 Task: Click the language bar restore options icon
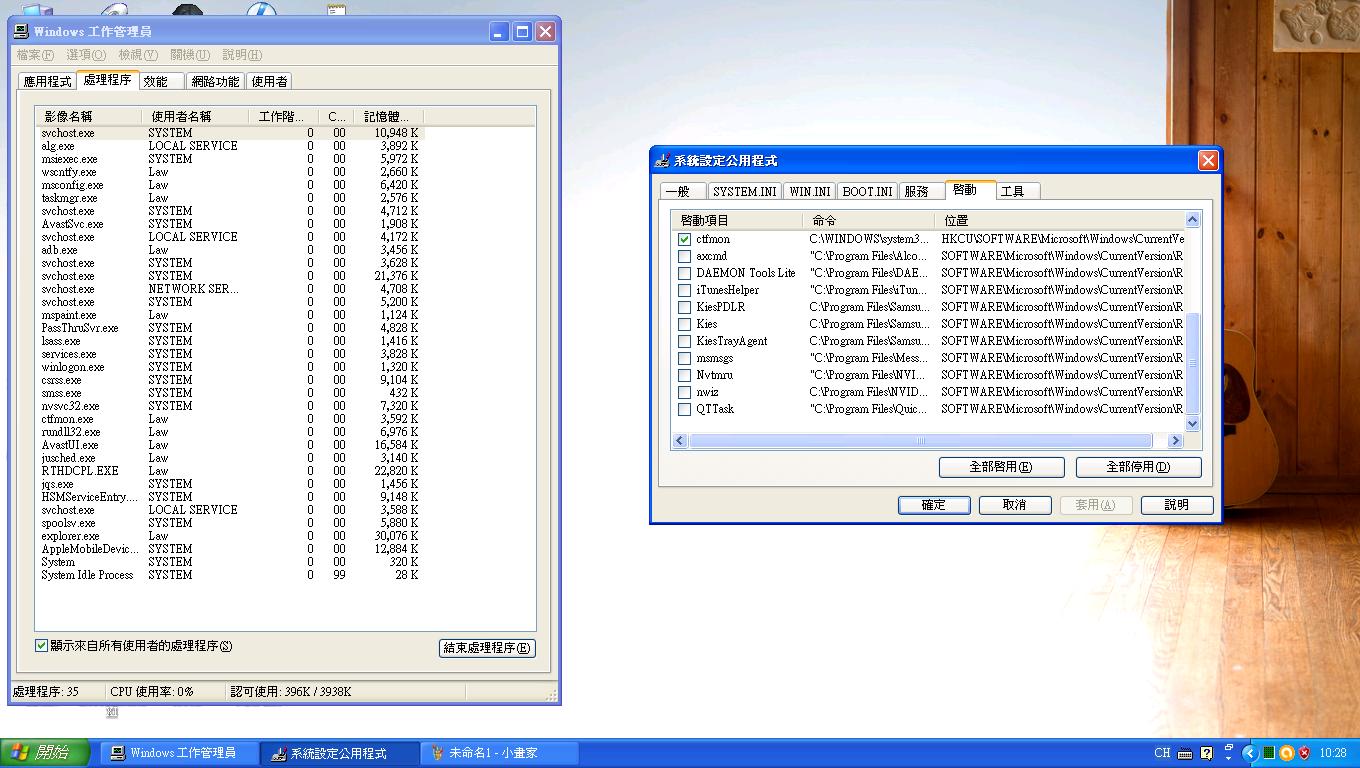tap(1229, 749)
